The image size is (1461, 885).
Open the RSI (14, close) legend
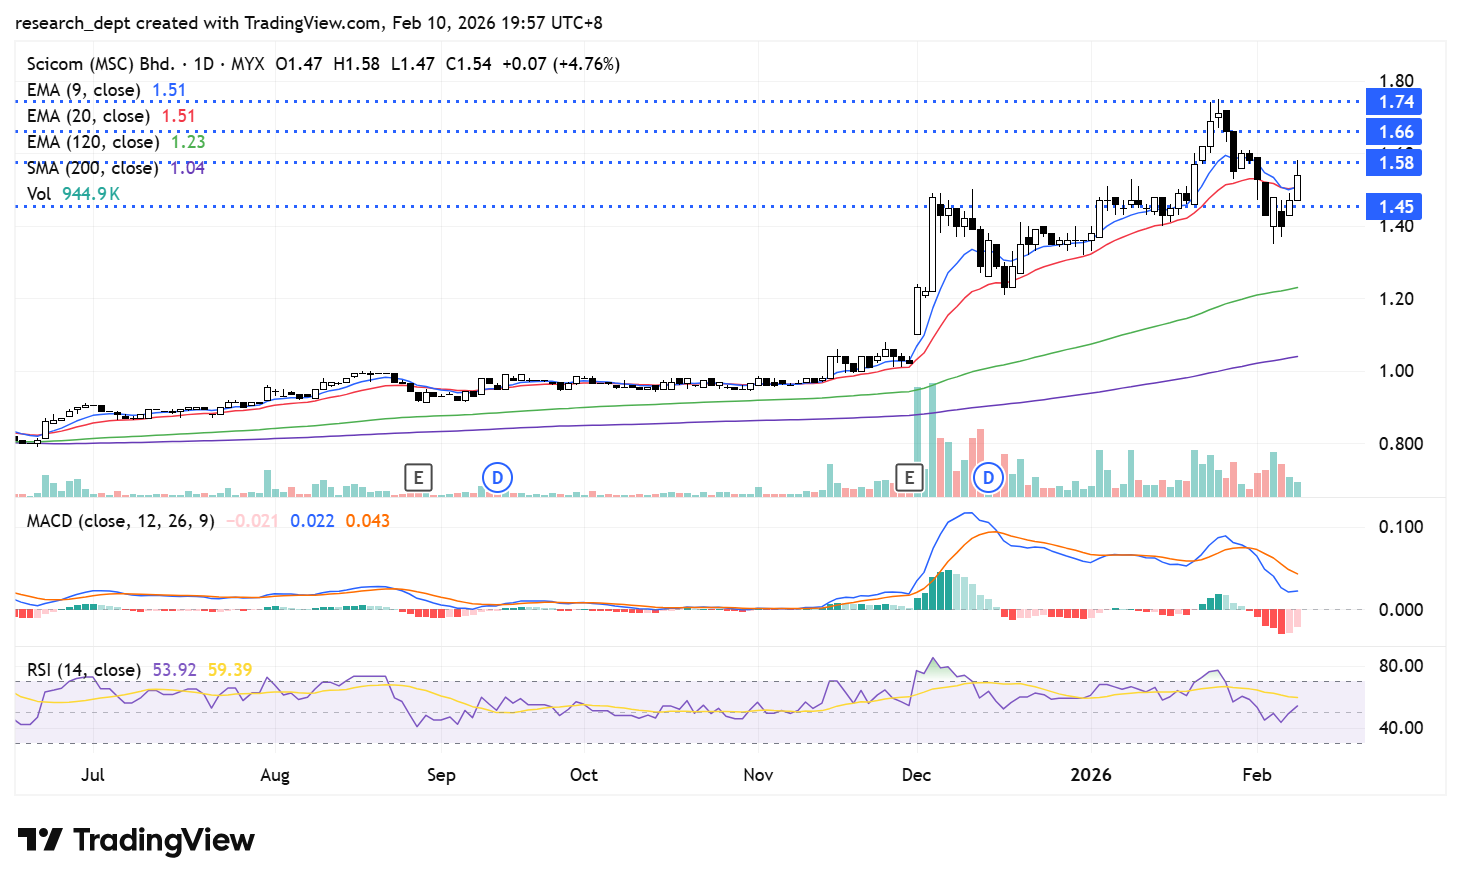tap(83, 670)
